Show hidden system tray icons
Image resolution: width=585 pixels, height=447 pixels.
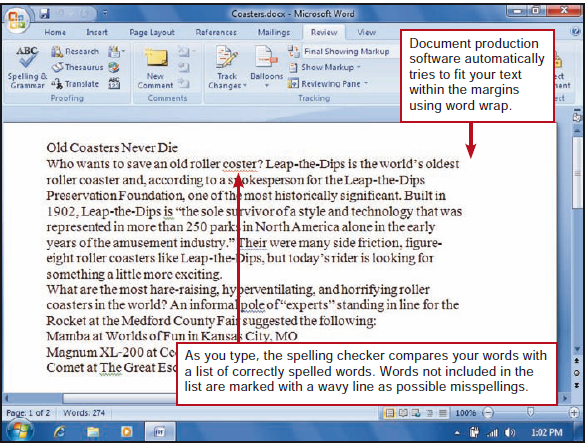(x=457, y=433)
